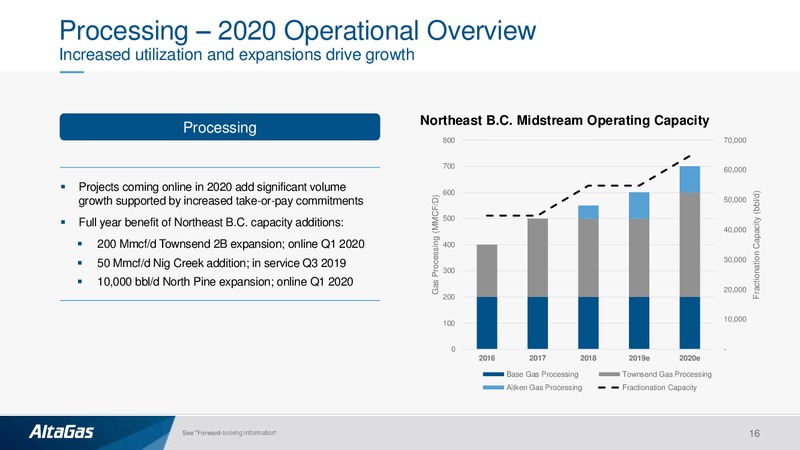
Task: Select '200 Mmcf/d Townsend 2B expansion' bullet
Action: pyautogui.click(x=231, y=244)
